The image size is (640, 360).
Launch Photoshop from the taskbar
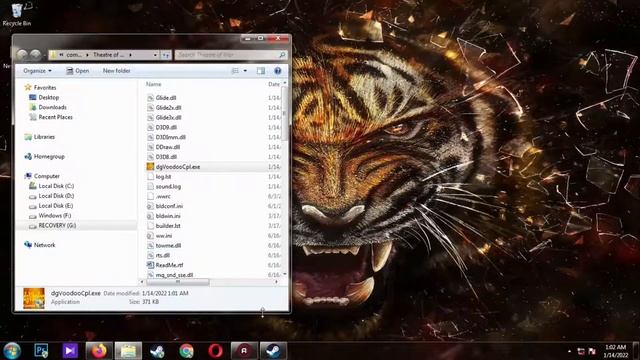pyautogui.click(x=41, y=351)
